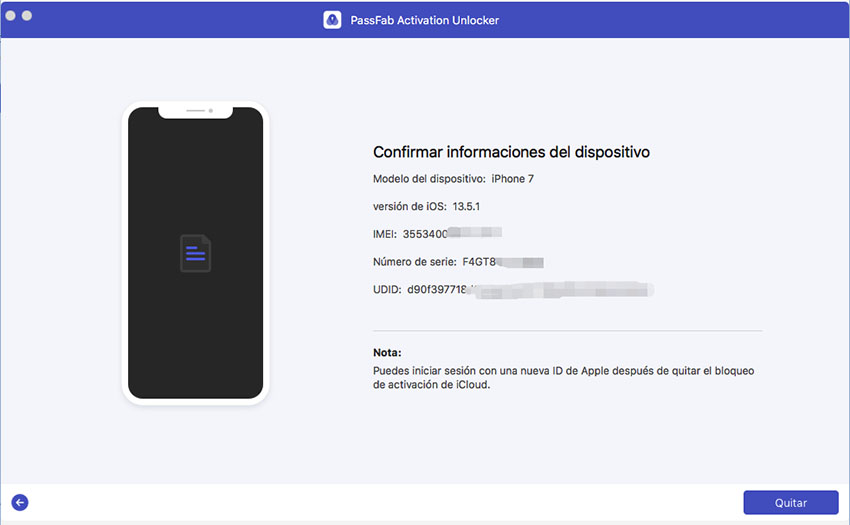Click the 'PassFab Activation Unlocker' title text
850x525 pixels.
(424, 20)
